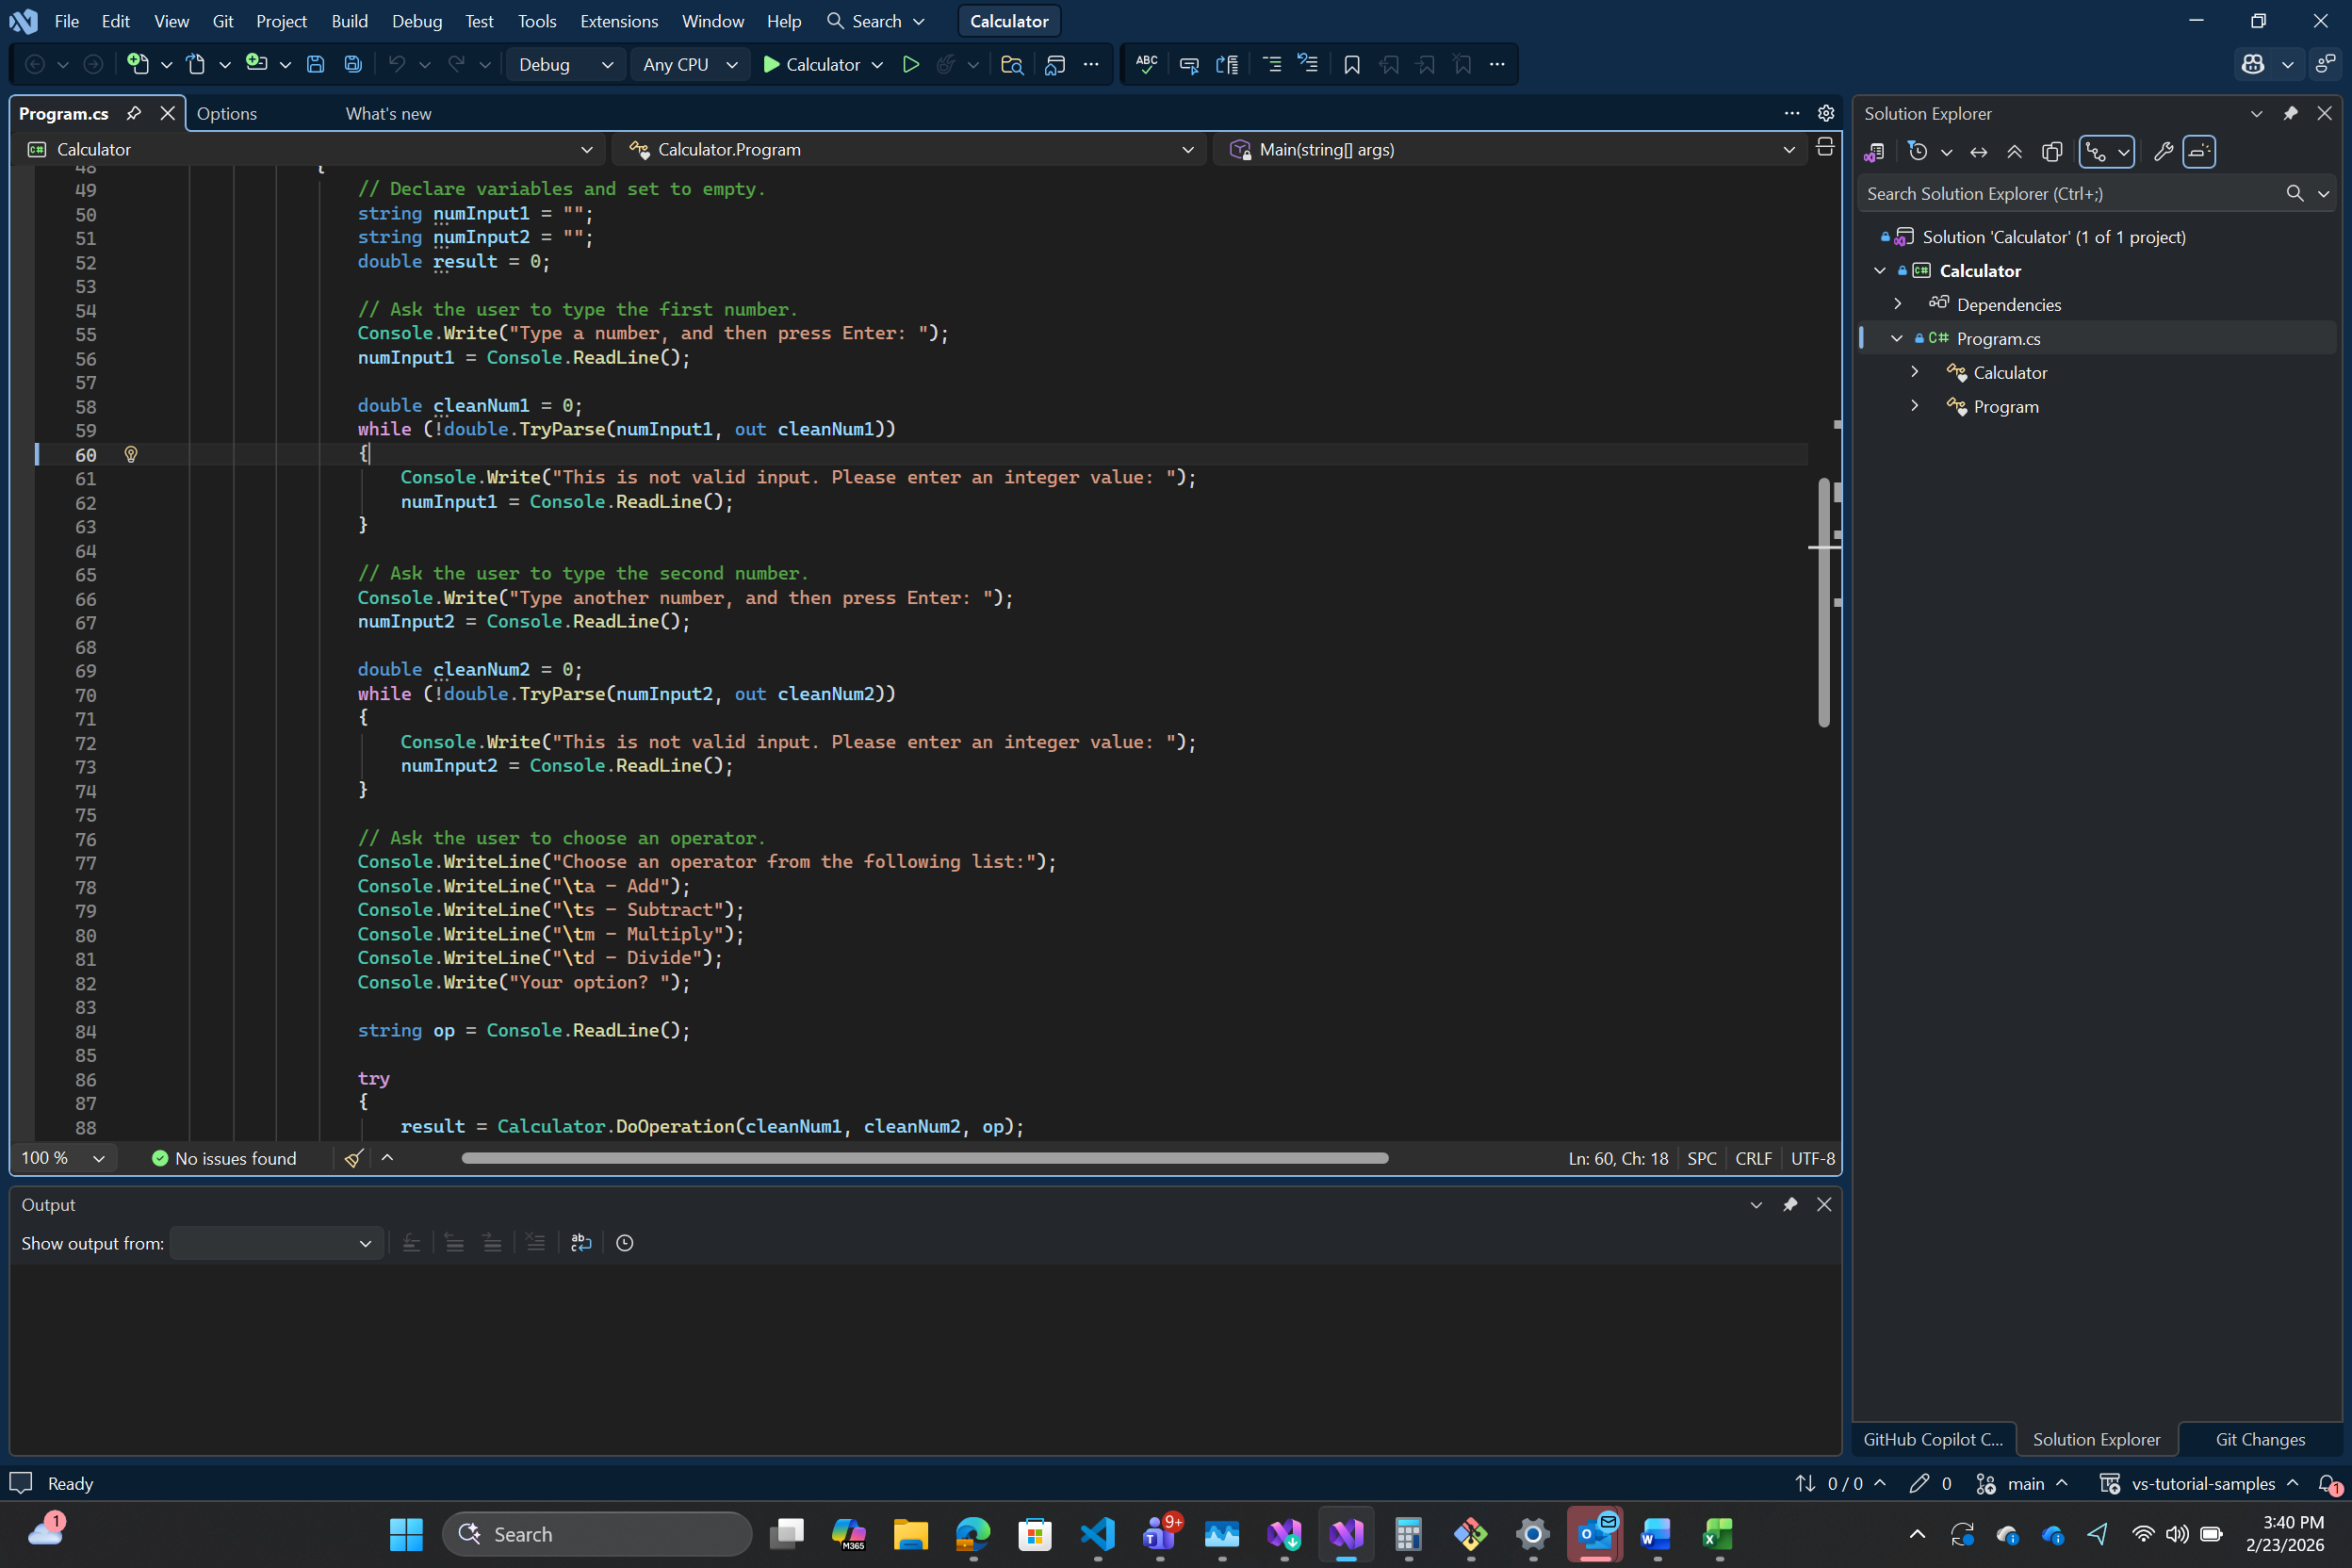Open the Git menu
Viewport: 2352px width, 1568px height.
pyautogui.click(x=222, y=21)
